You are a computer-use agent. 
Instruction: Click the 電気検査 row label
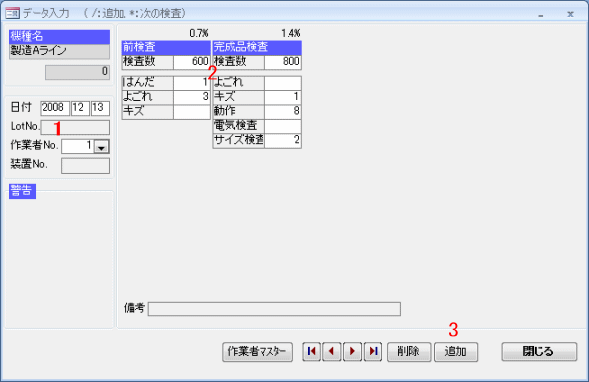click(x=239, y=126)
